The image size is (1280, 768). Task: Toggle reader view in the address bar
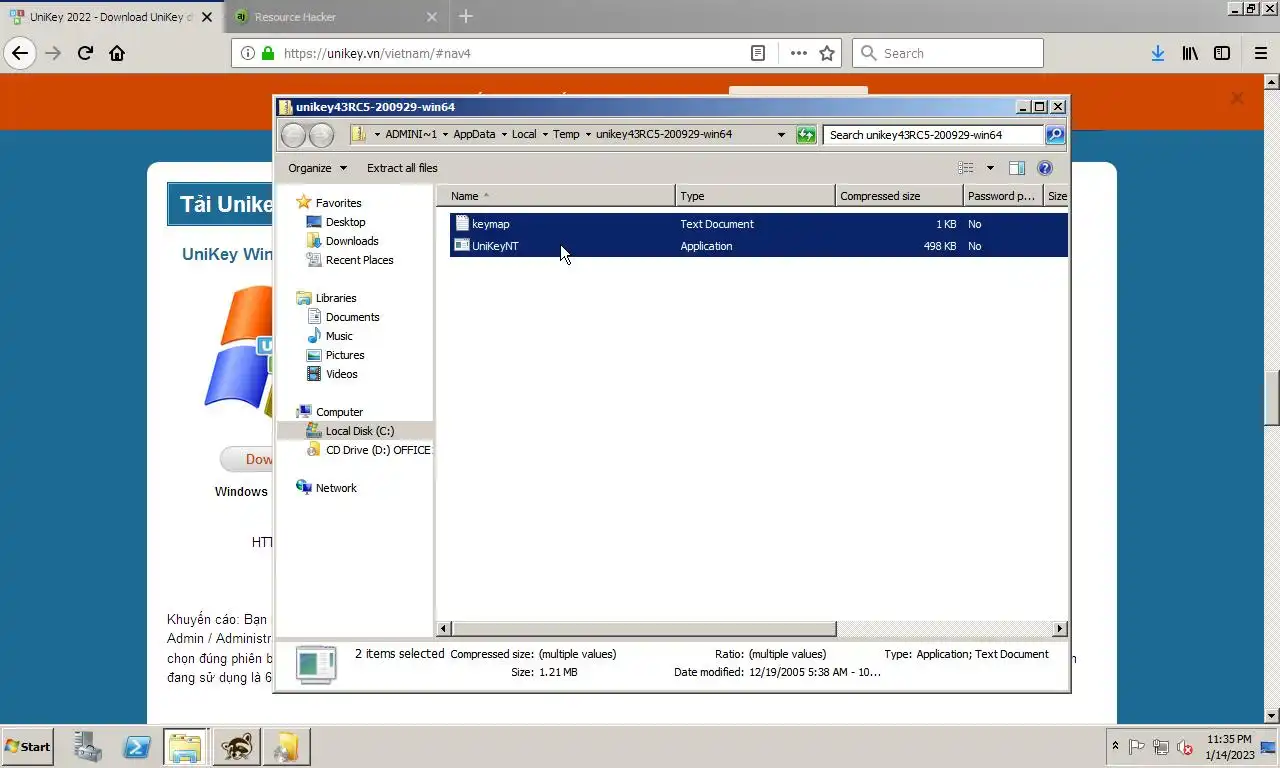click(758, 53)
